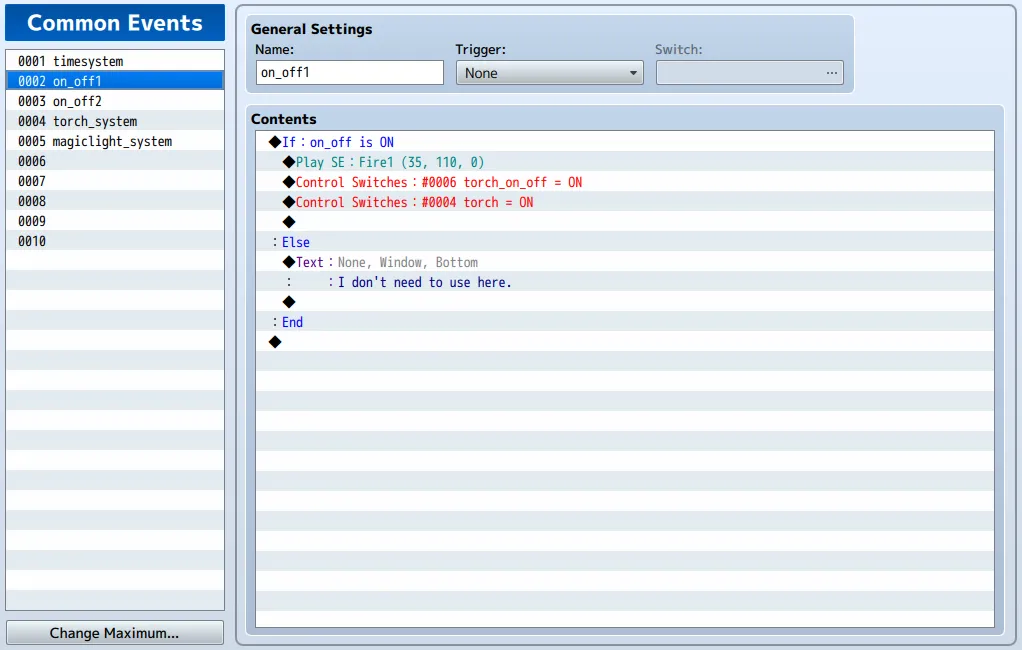This screenshot has height=650, width=1022.
Task: Select empty common event 0010
Action: pyautogui.click(x=115, y=241)
